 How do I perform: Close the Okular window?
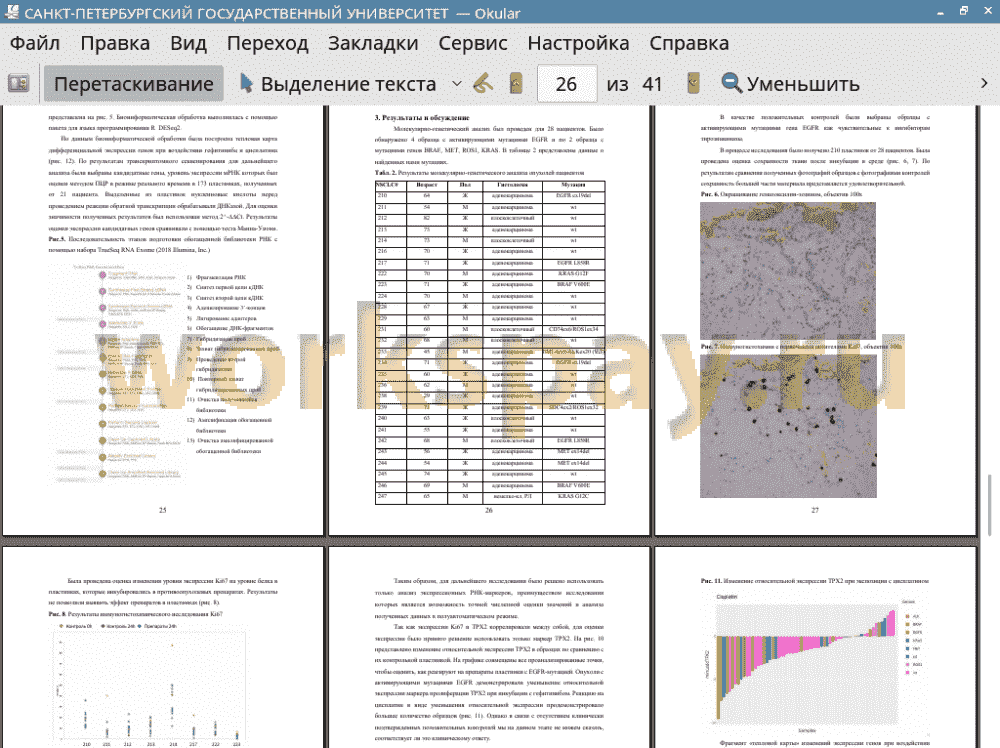[988, 11]
